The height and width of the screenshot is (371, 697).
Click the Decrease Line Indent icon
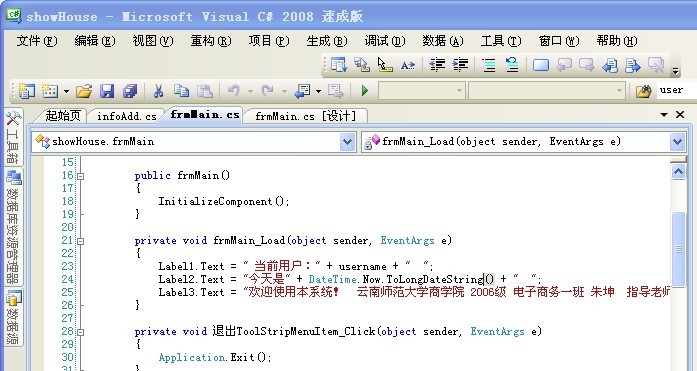(437, 65)
